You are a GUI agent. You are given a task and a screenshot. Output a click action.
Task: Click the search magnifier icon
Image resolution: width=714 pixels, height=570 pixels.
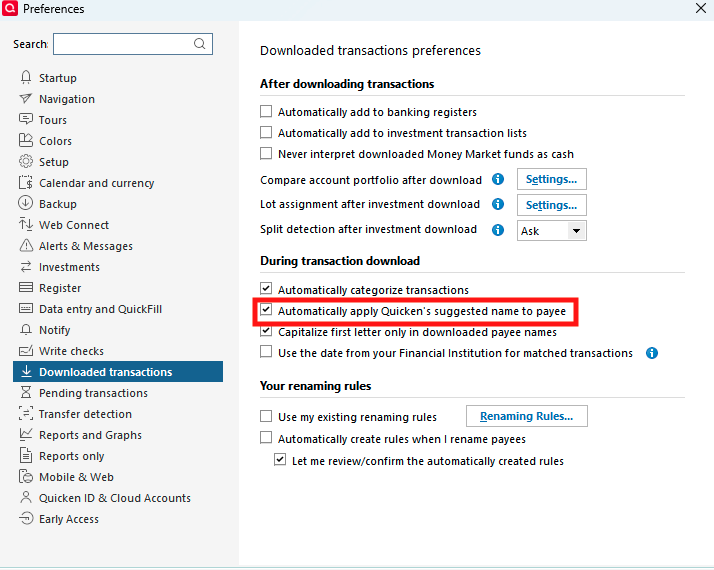click(199, 44)
